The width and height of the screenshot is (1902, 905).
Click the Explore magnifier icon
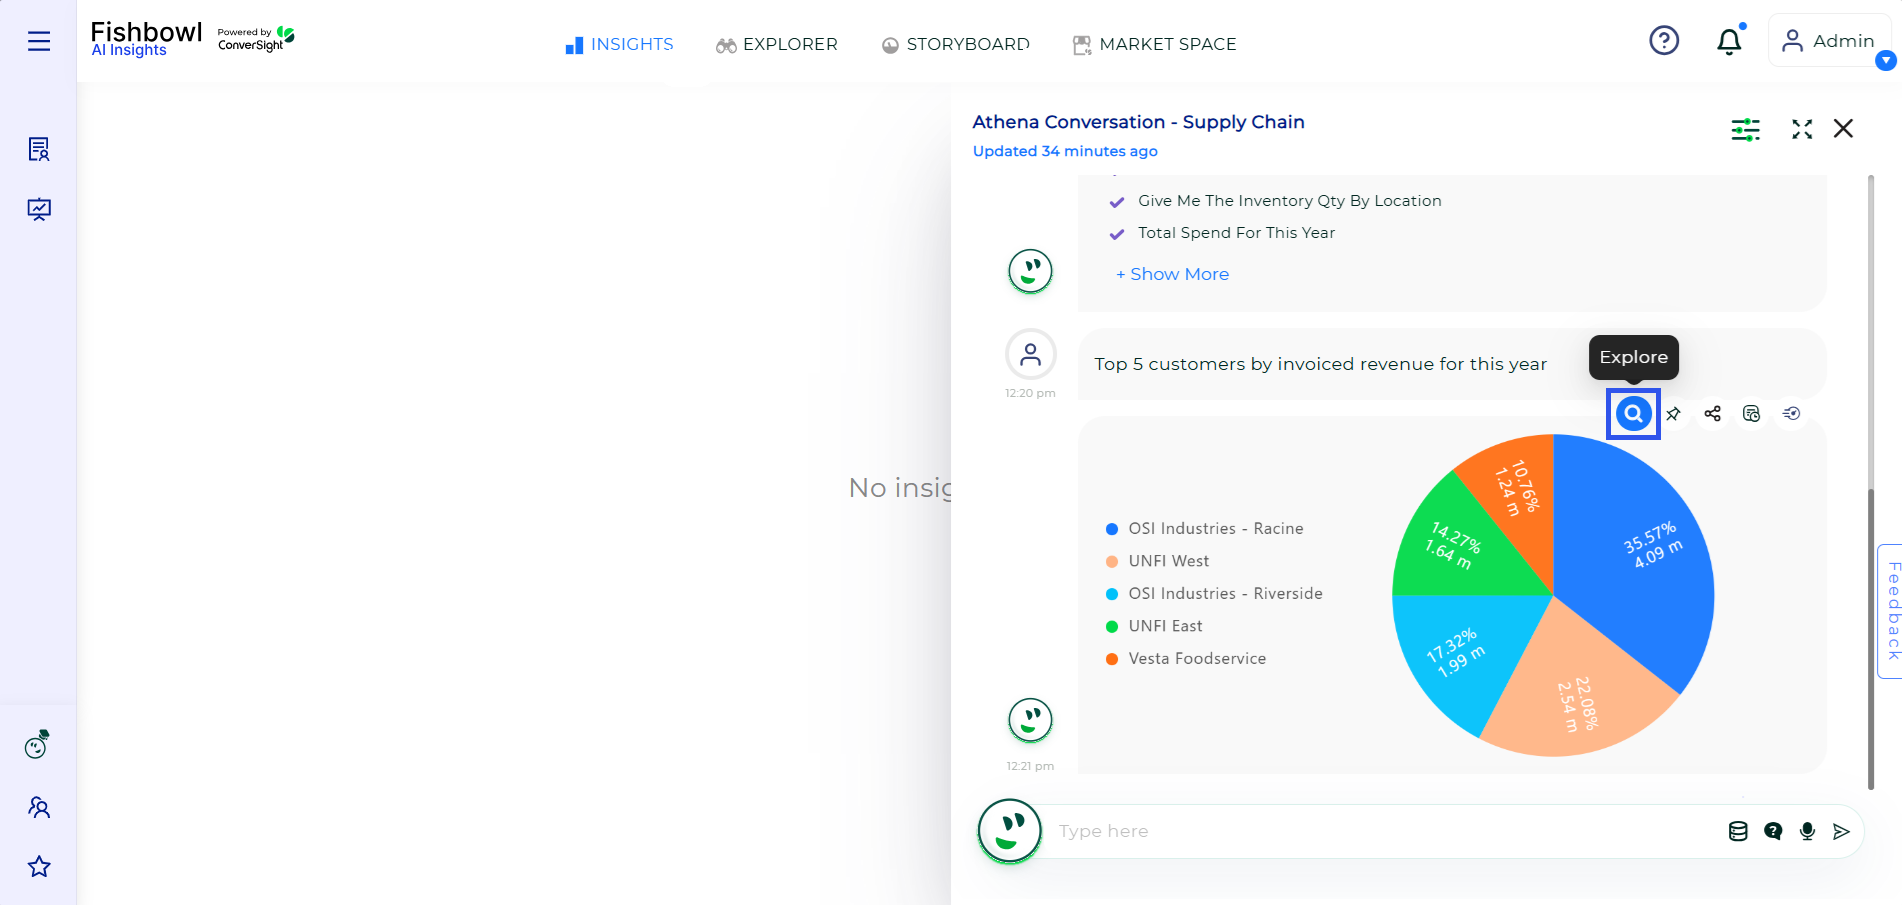click(x=1633, y=413)
